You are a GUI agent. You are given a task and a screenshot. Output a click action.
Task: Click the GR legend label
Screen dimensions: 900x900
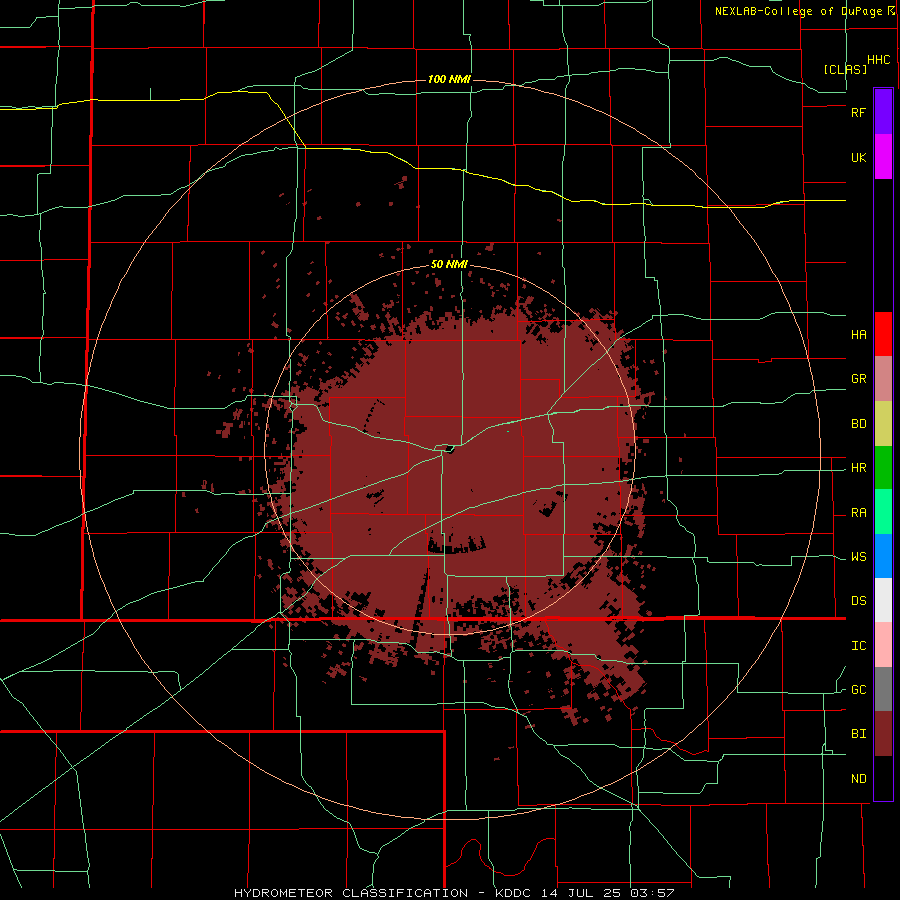point(858,379)
